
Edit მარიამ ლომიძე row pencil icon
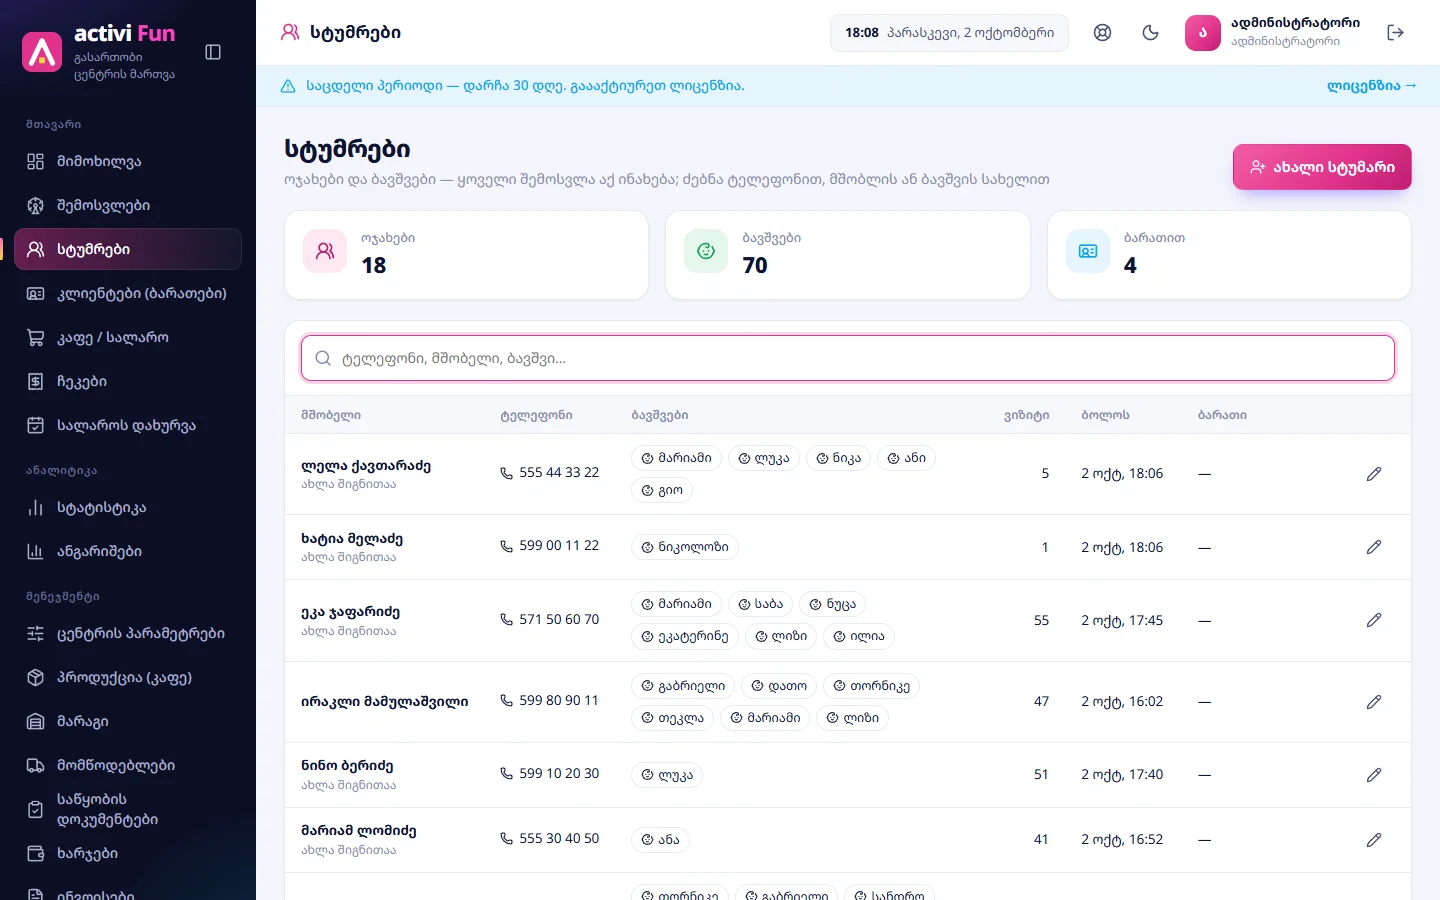pos(1374,840)
